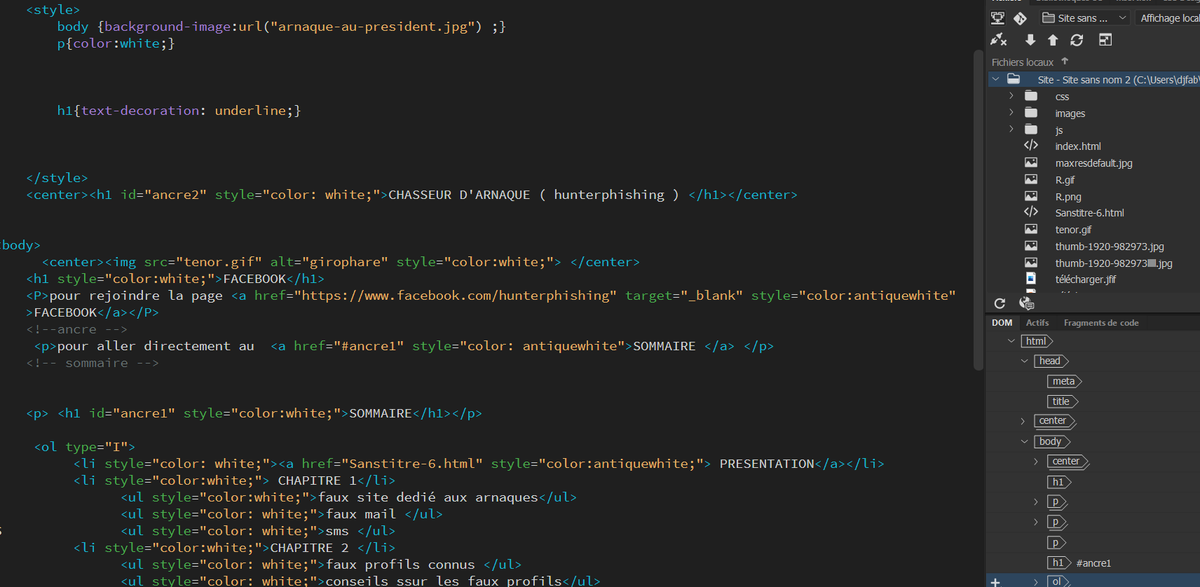Click the expand Files panel icon
The image size is (1200, 587).
point(1105,41)
